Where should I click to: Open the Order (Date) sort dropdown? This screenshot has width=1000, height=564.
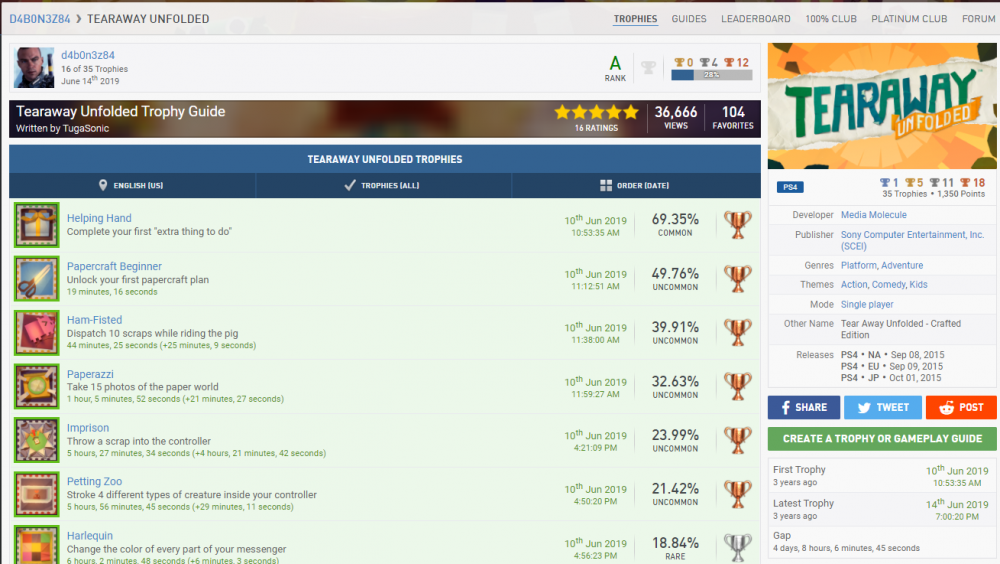click(x=635, y=186)
